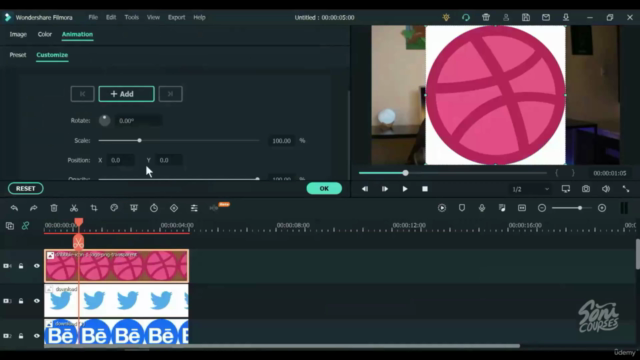Zoom in timeline with plus icon
The height and width of the screenshot is (360, 640).
pyautogui.click(x=602, y=208)
